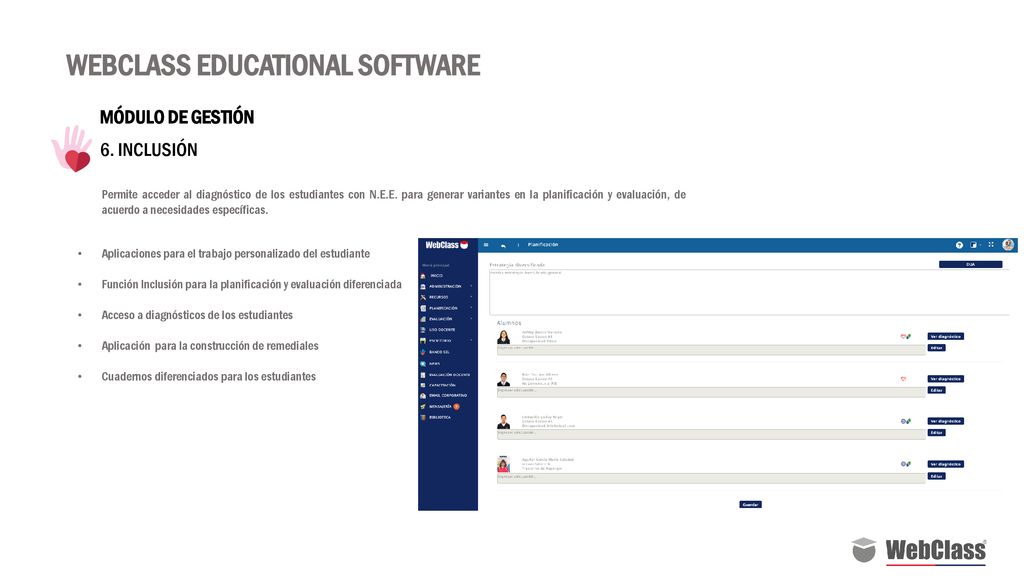
Task: Click the Alumnos heading
Action: click(x=509, y=323)
